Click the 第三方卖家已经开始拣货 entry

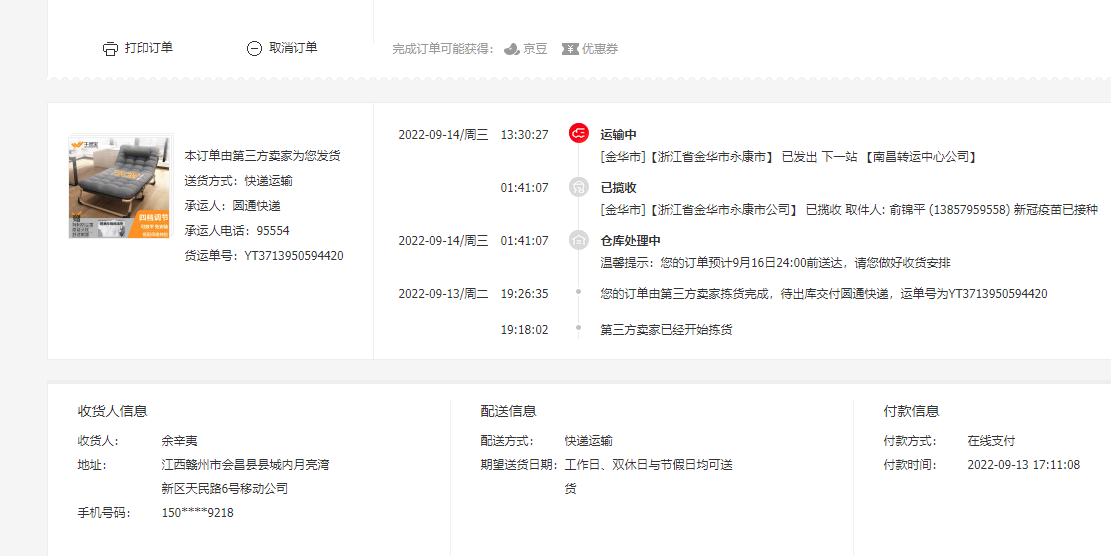tap(666, 329)
